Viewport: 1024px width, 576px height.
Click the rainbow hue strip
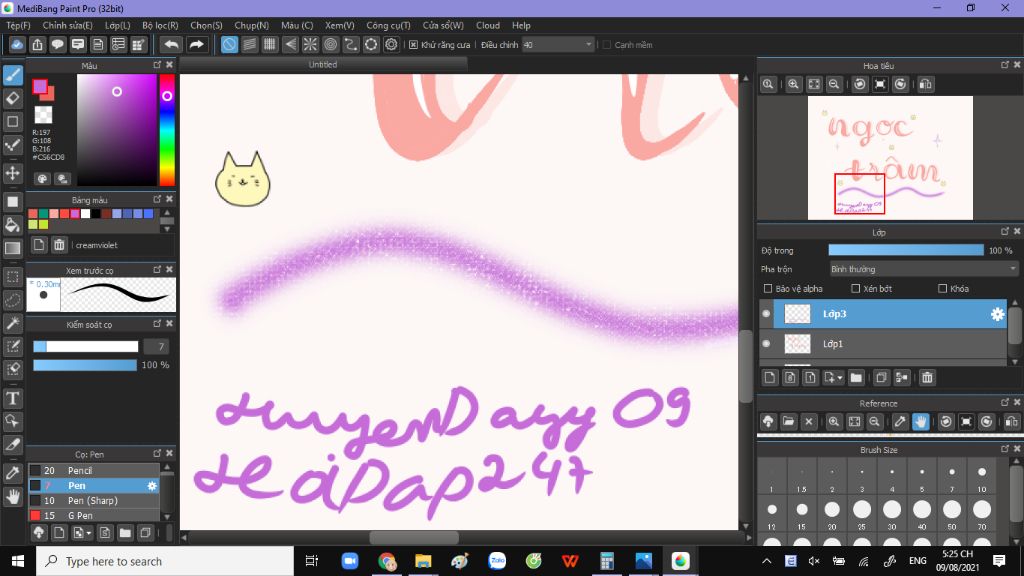167,130
